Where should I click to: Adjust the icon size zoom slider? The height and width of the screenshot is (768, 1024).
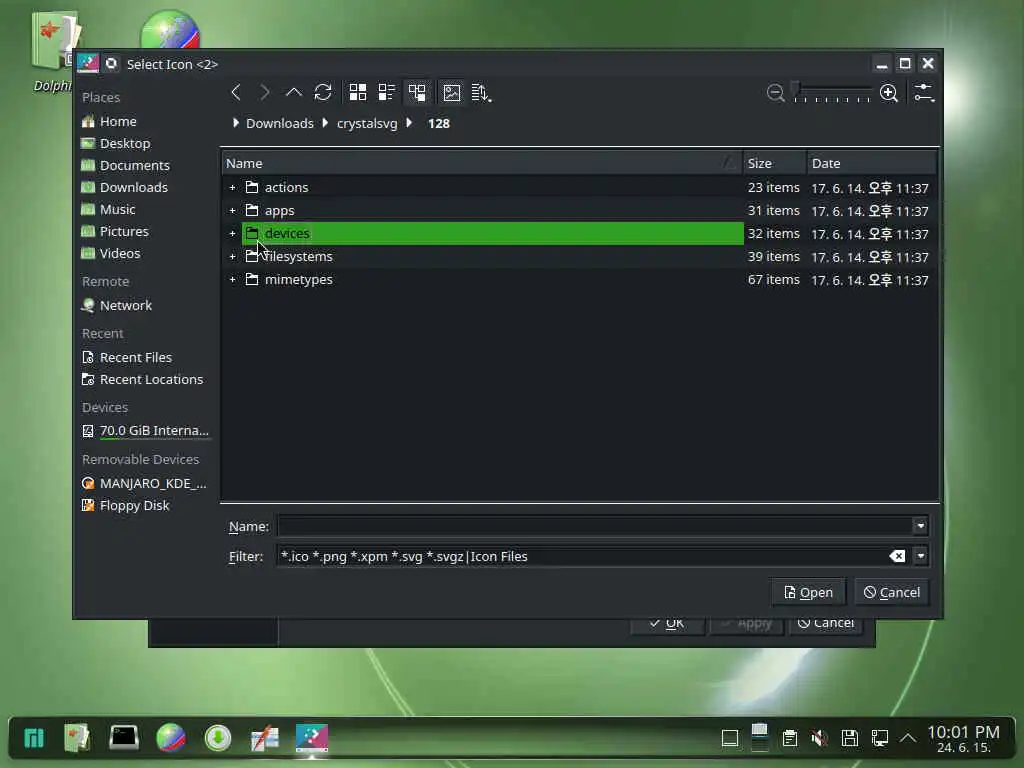832,93
